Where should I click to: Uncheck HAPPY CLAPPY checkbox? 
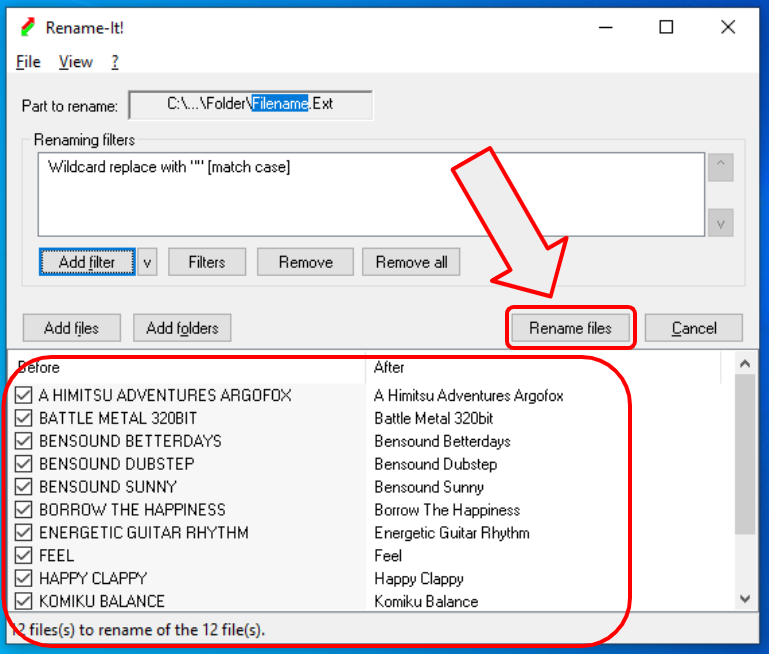coord(24,578)
